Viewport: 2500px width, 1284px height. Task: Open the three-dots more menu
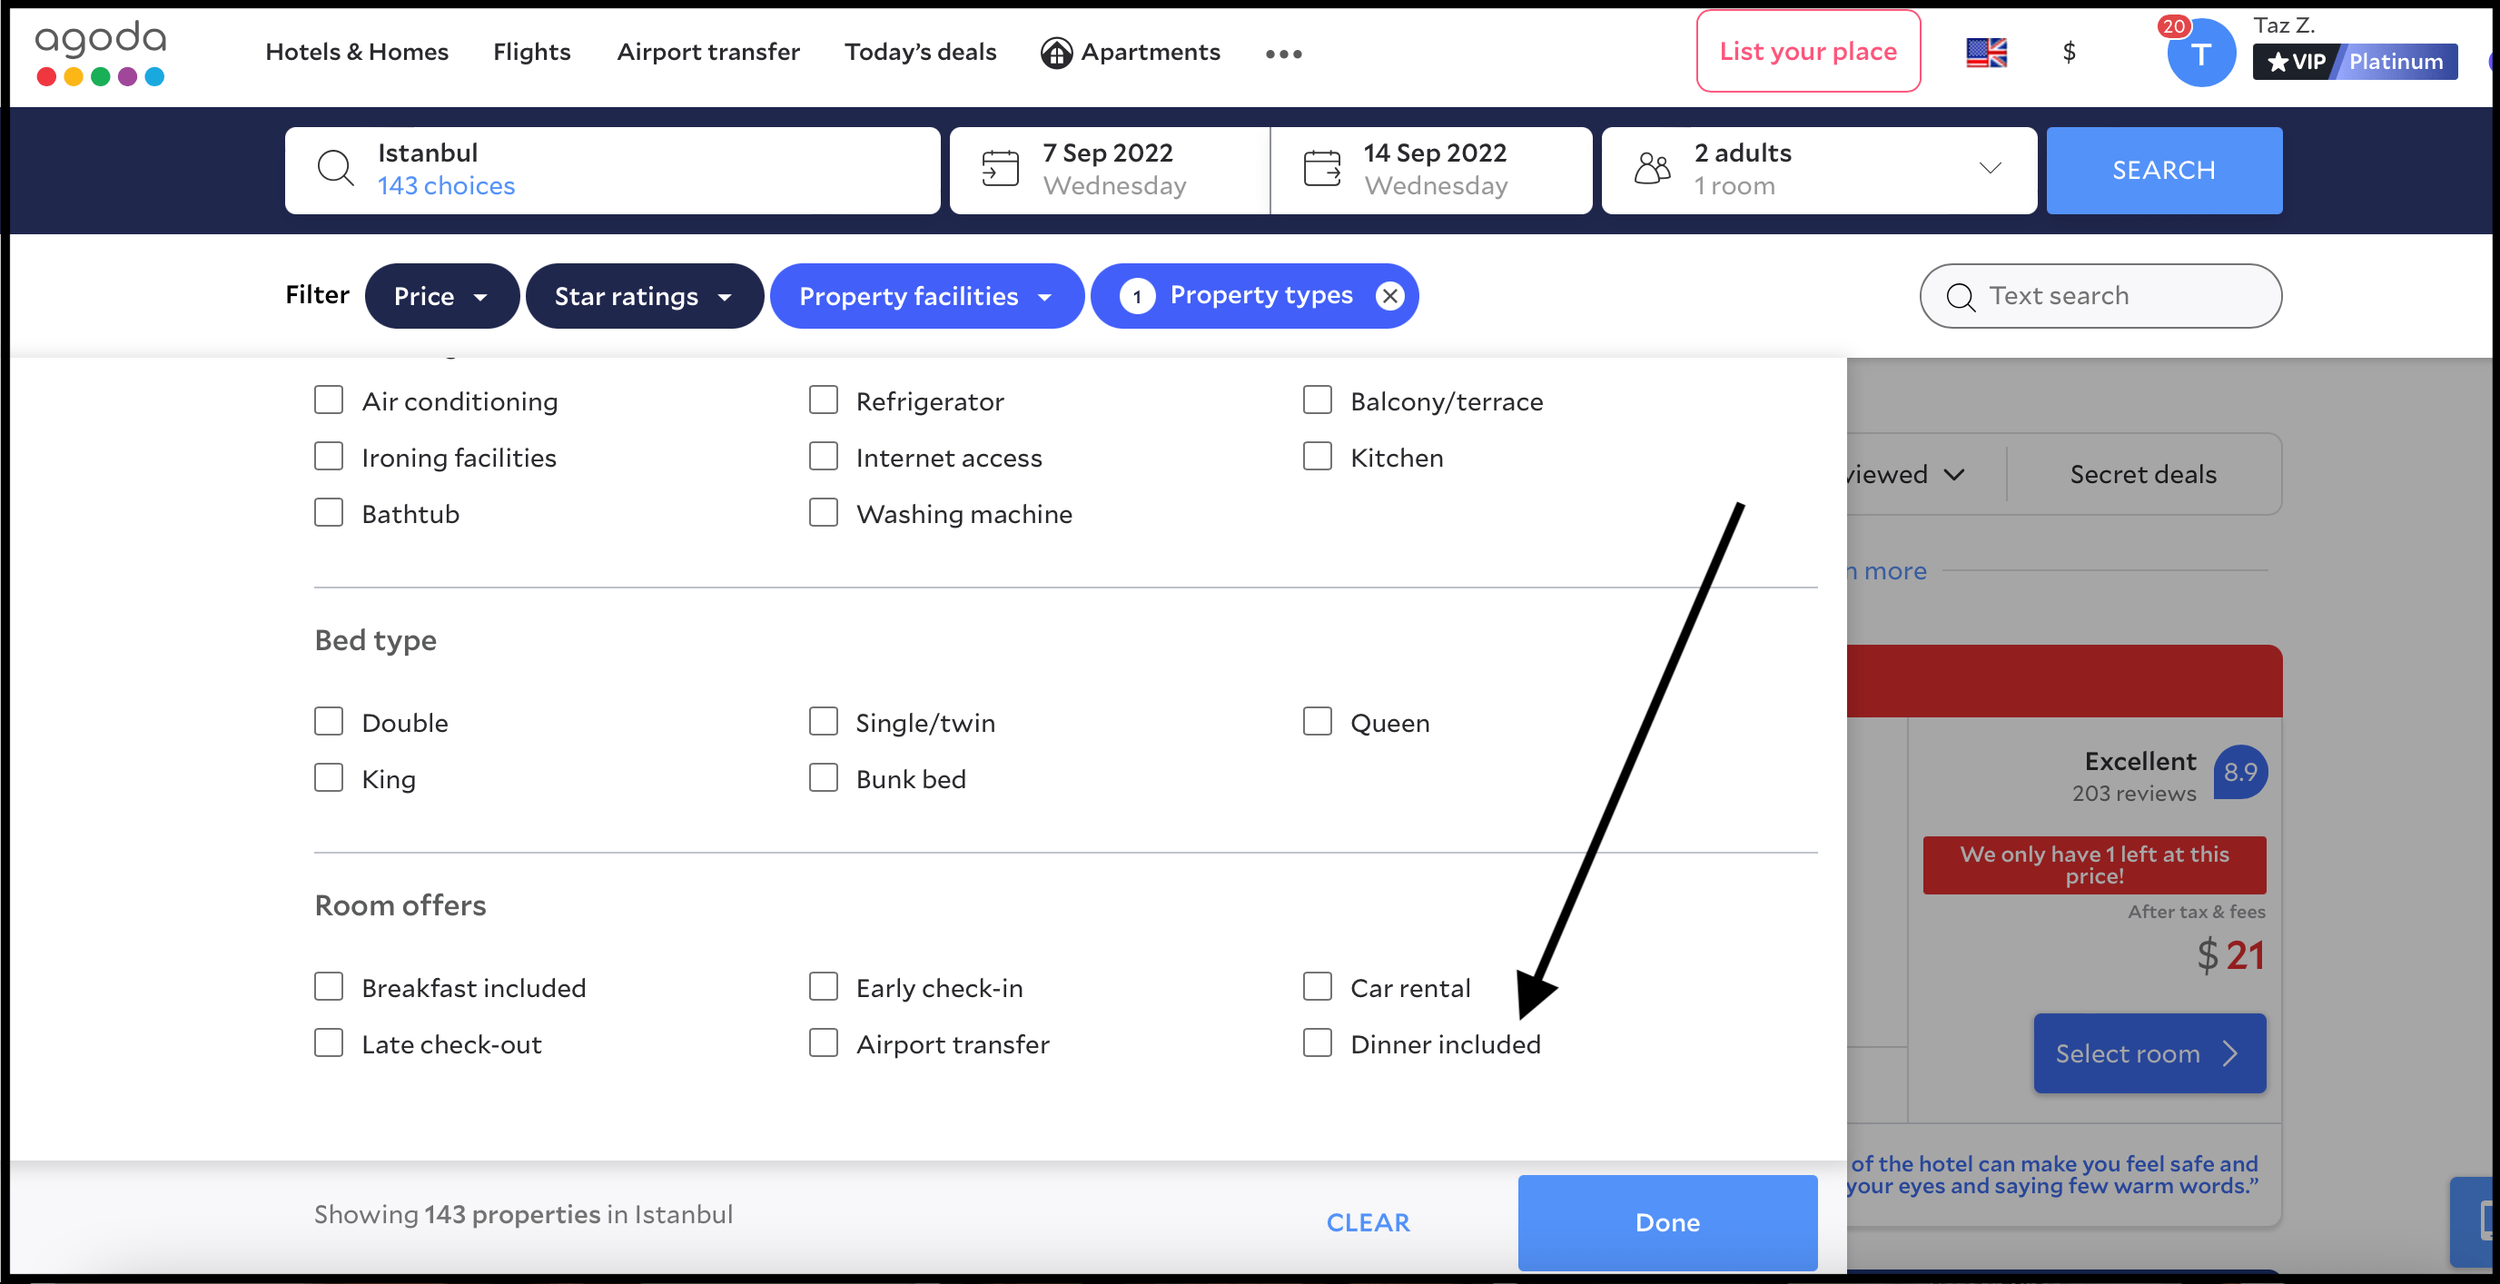click(1283, 54)
